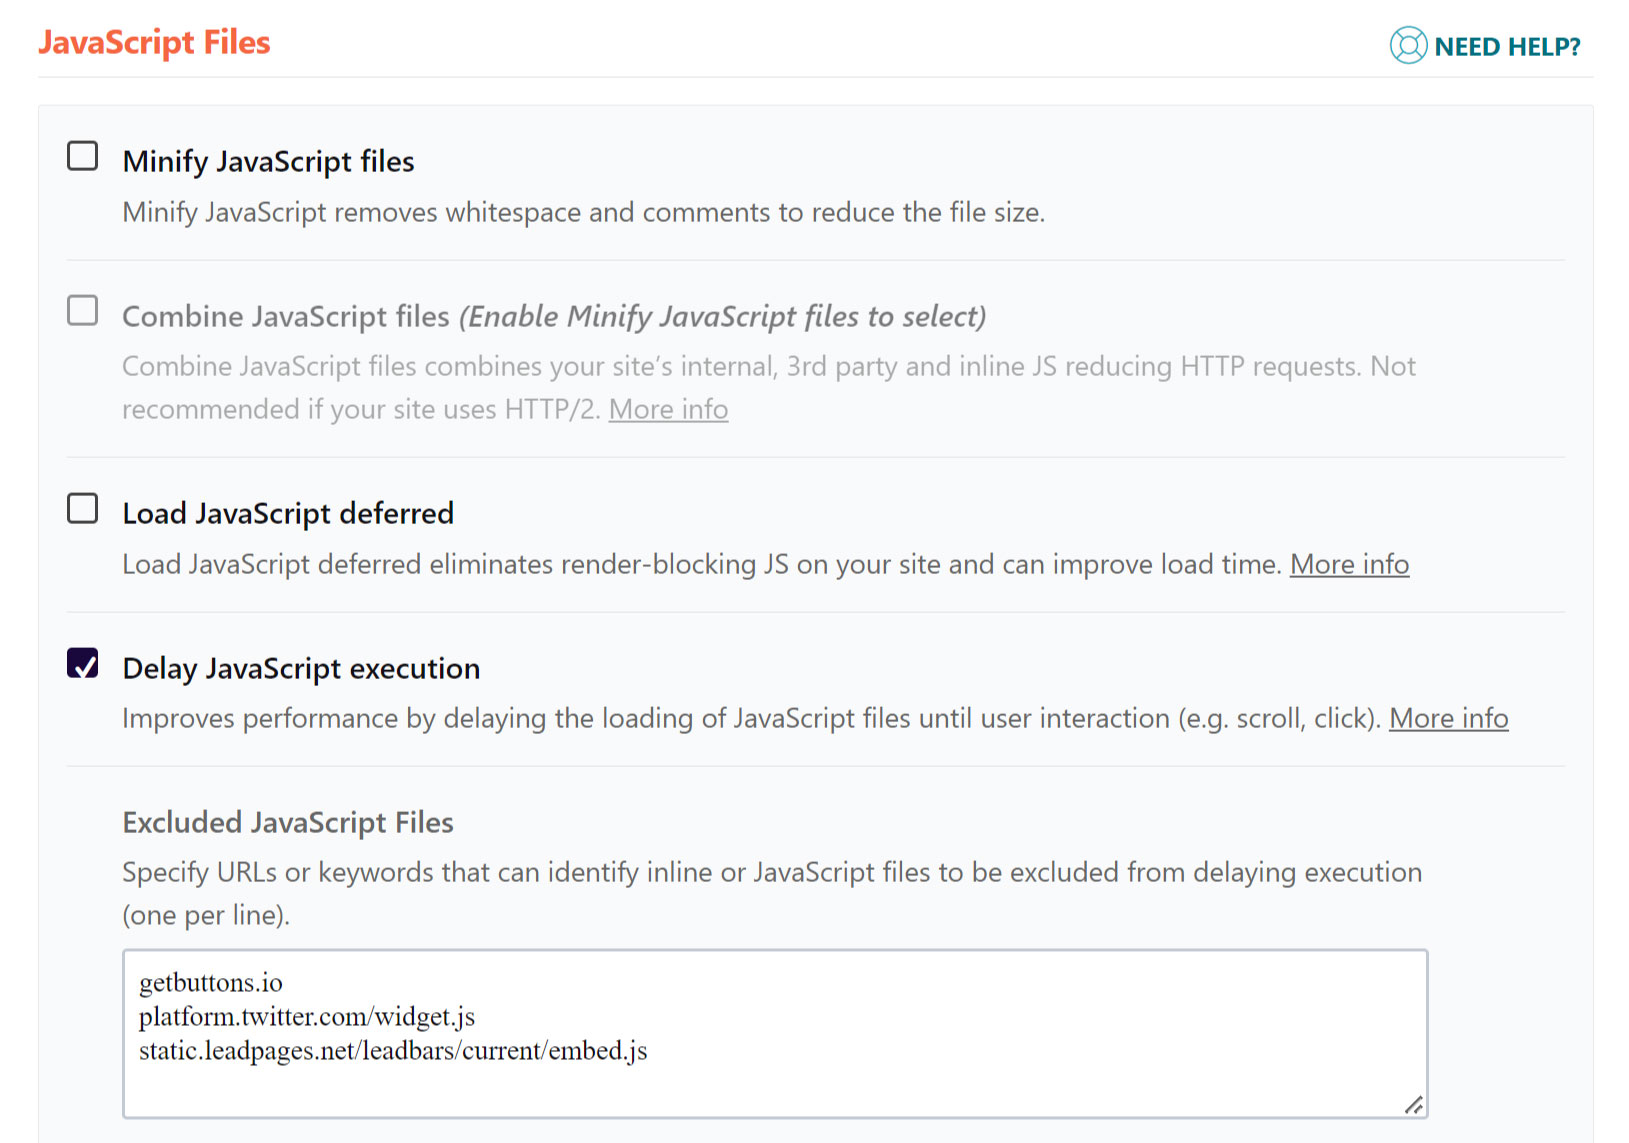The width and height of the screenshot is (1629, 1143).
Task: Click the Excluded JavaScript Files label
Action: point(287,822)
